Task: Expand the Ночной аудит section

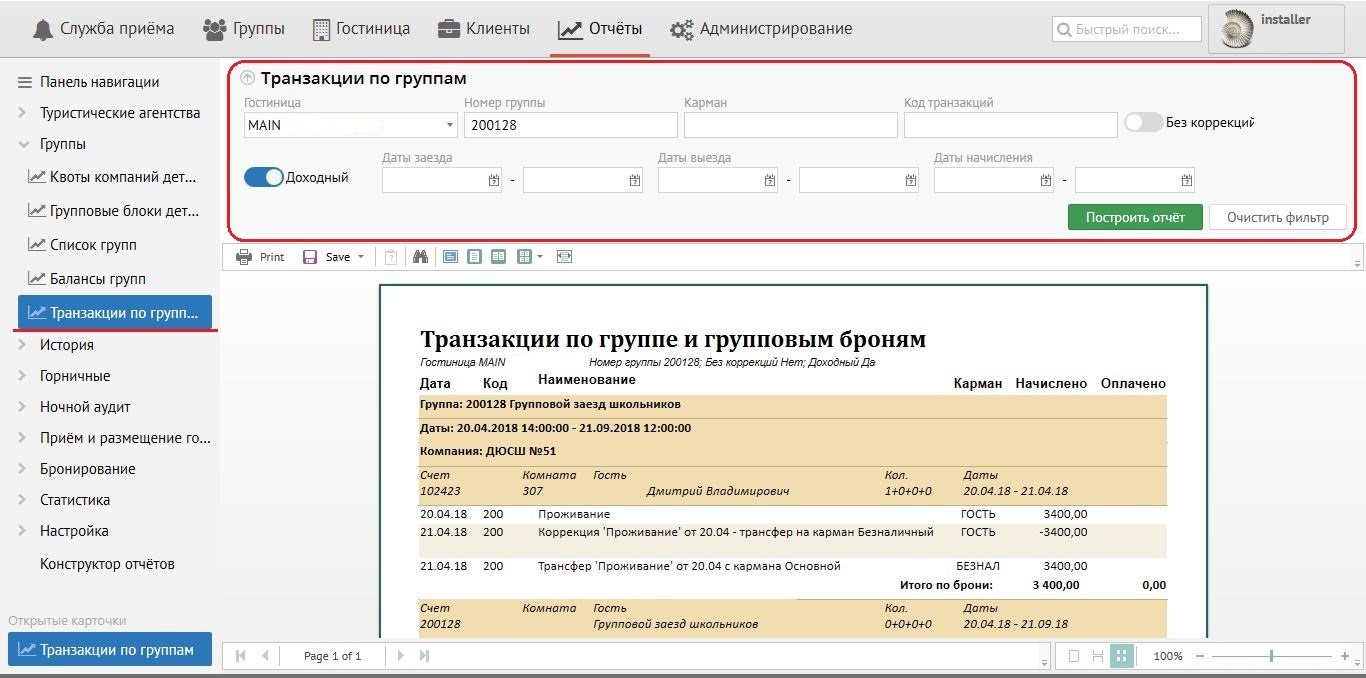Action: [x=22, y=407]
